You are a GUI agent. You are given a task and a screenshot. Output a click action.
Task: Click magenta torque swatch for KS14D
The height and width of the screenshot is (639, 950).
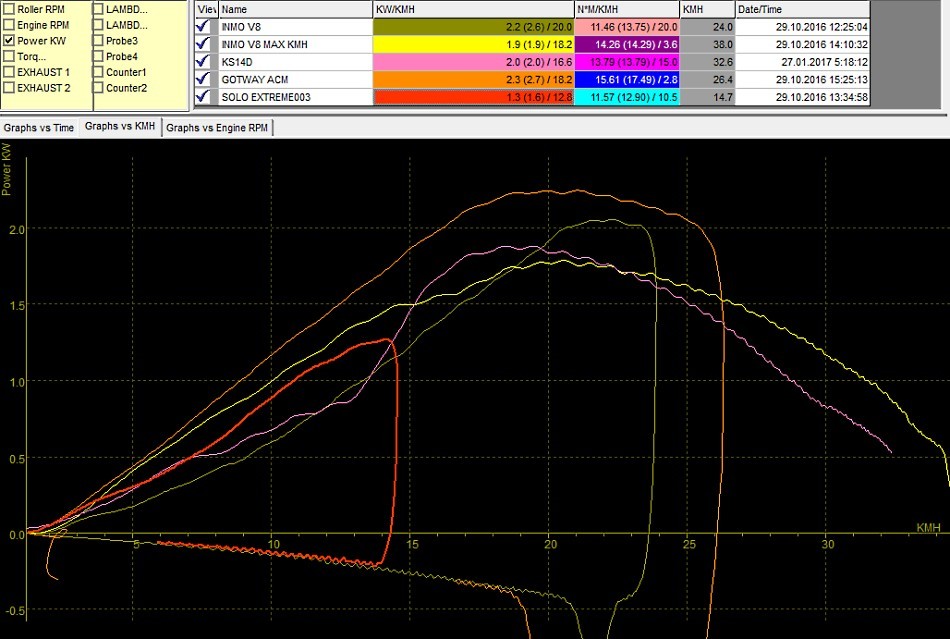pyautogui.click(x=627, y=62)
